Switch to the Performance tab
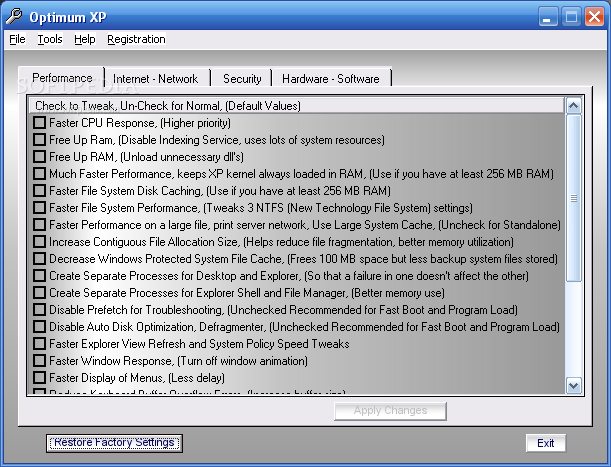The height and width of the screenshot is (467, 611). [x=62, y=78]
